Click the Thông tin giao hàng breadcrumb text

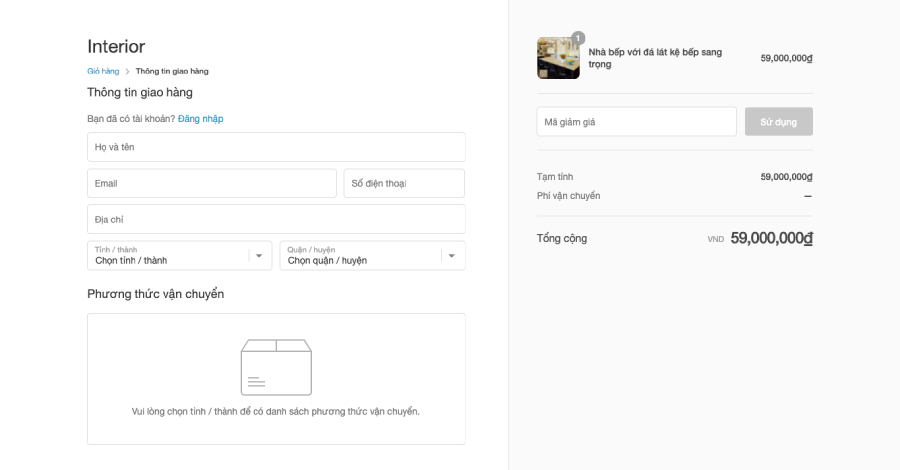tap(172, 71)
